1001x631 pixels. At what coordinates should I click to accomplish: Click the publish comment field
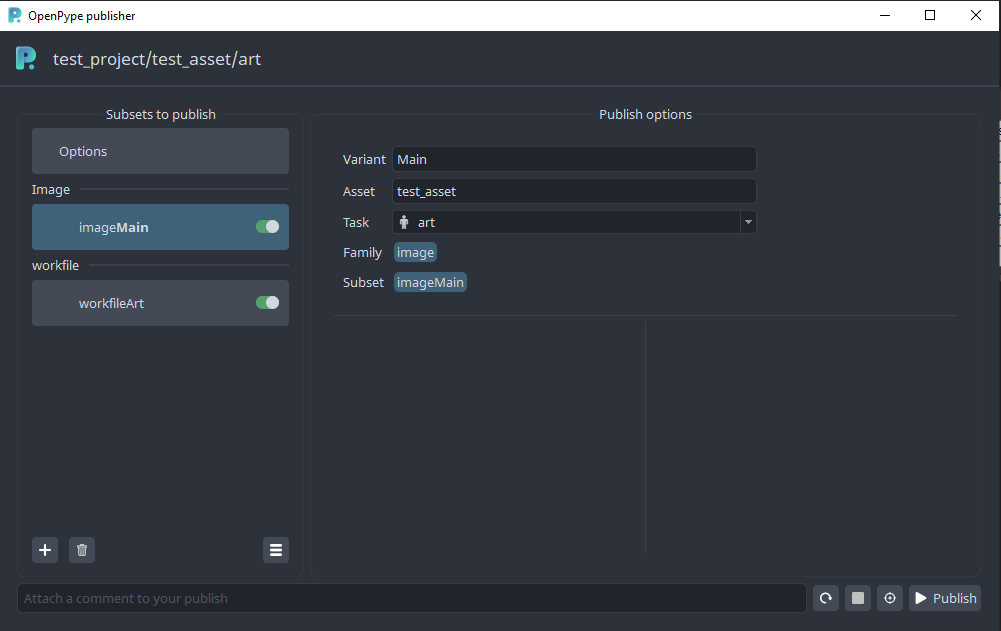[412, 598]
